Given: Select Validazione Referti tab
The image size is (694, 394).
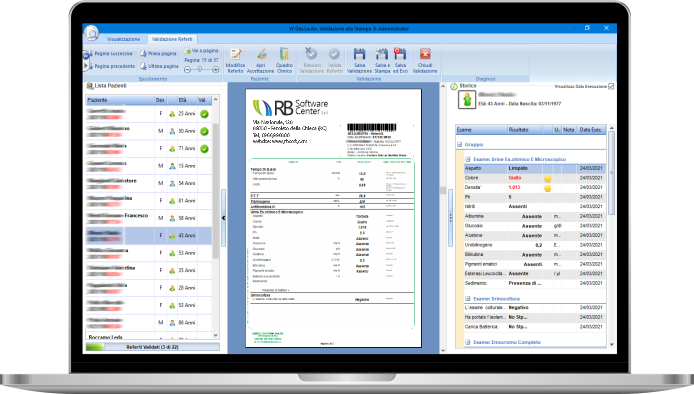Looking at the screenshot, I should (172, 39).
